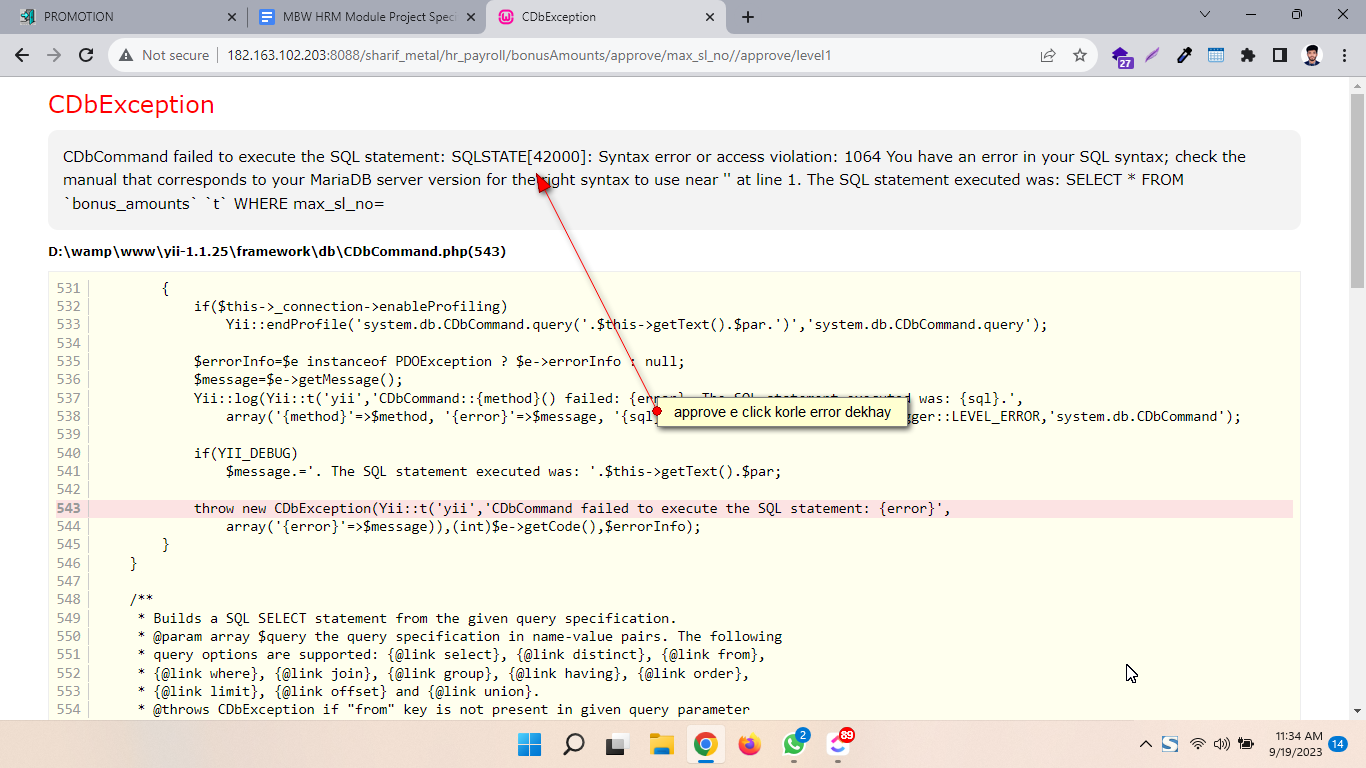The width and height of the screenshot is (1366, 768).
Task: Open the eyedropper color picker extension
Action: point(1184,56)
